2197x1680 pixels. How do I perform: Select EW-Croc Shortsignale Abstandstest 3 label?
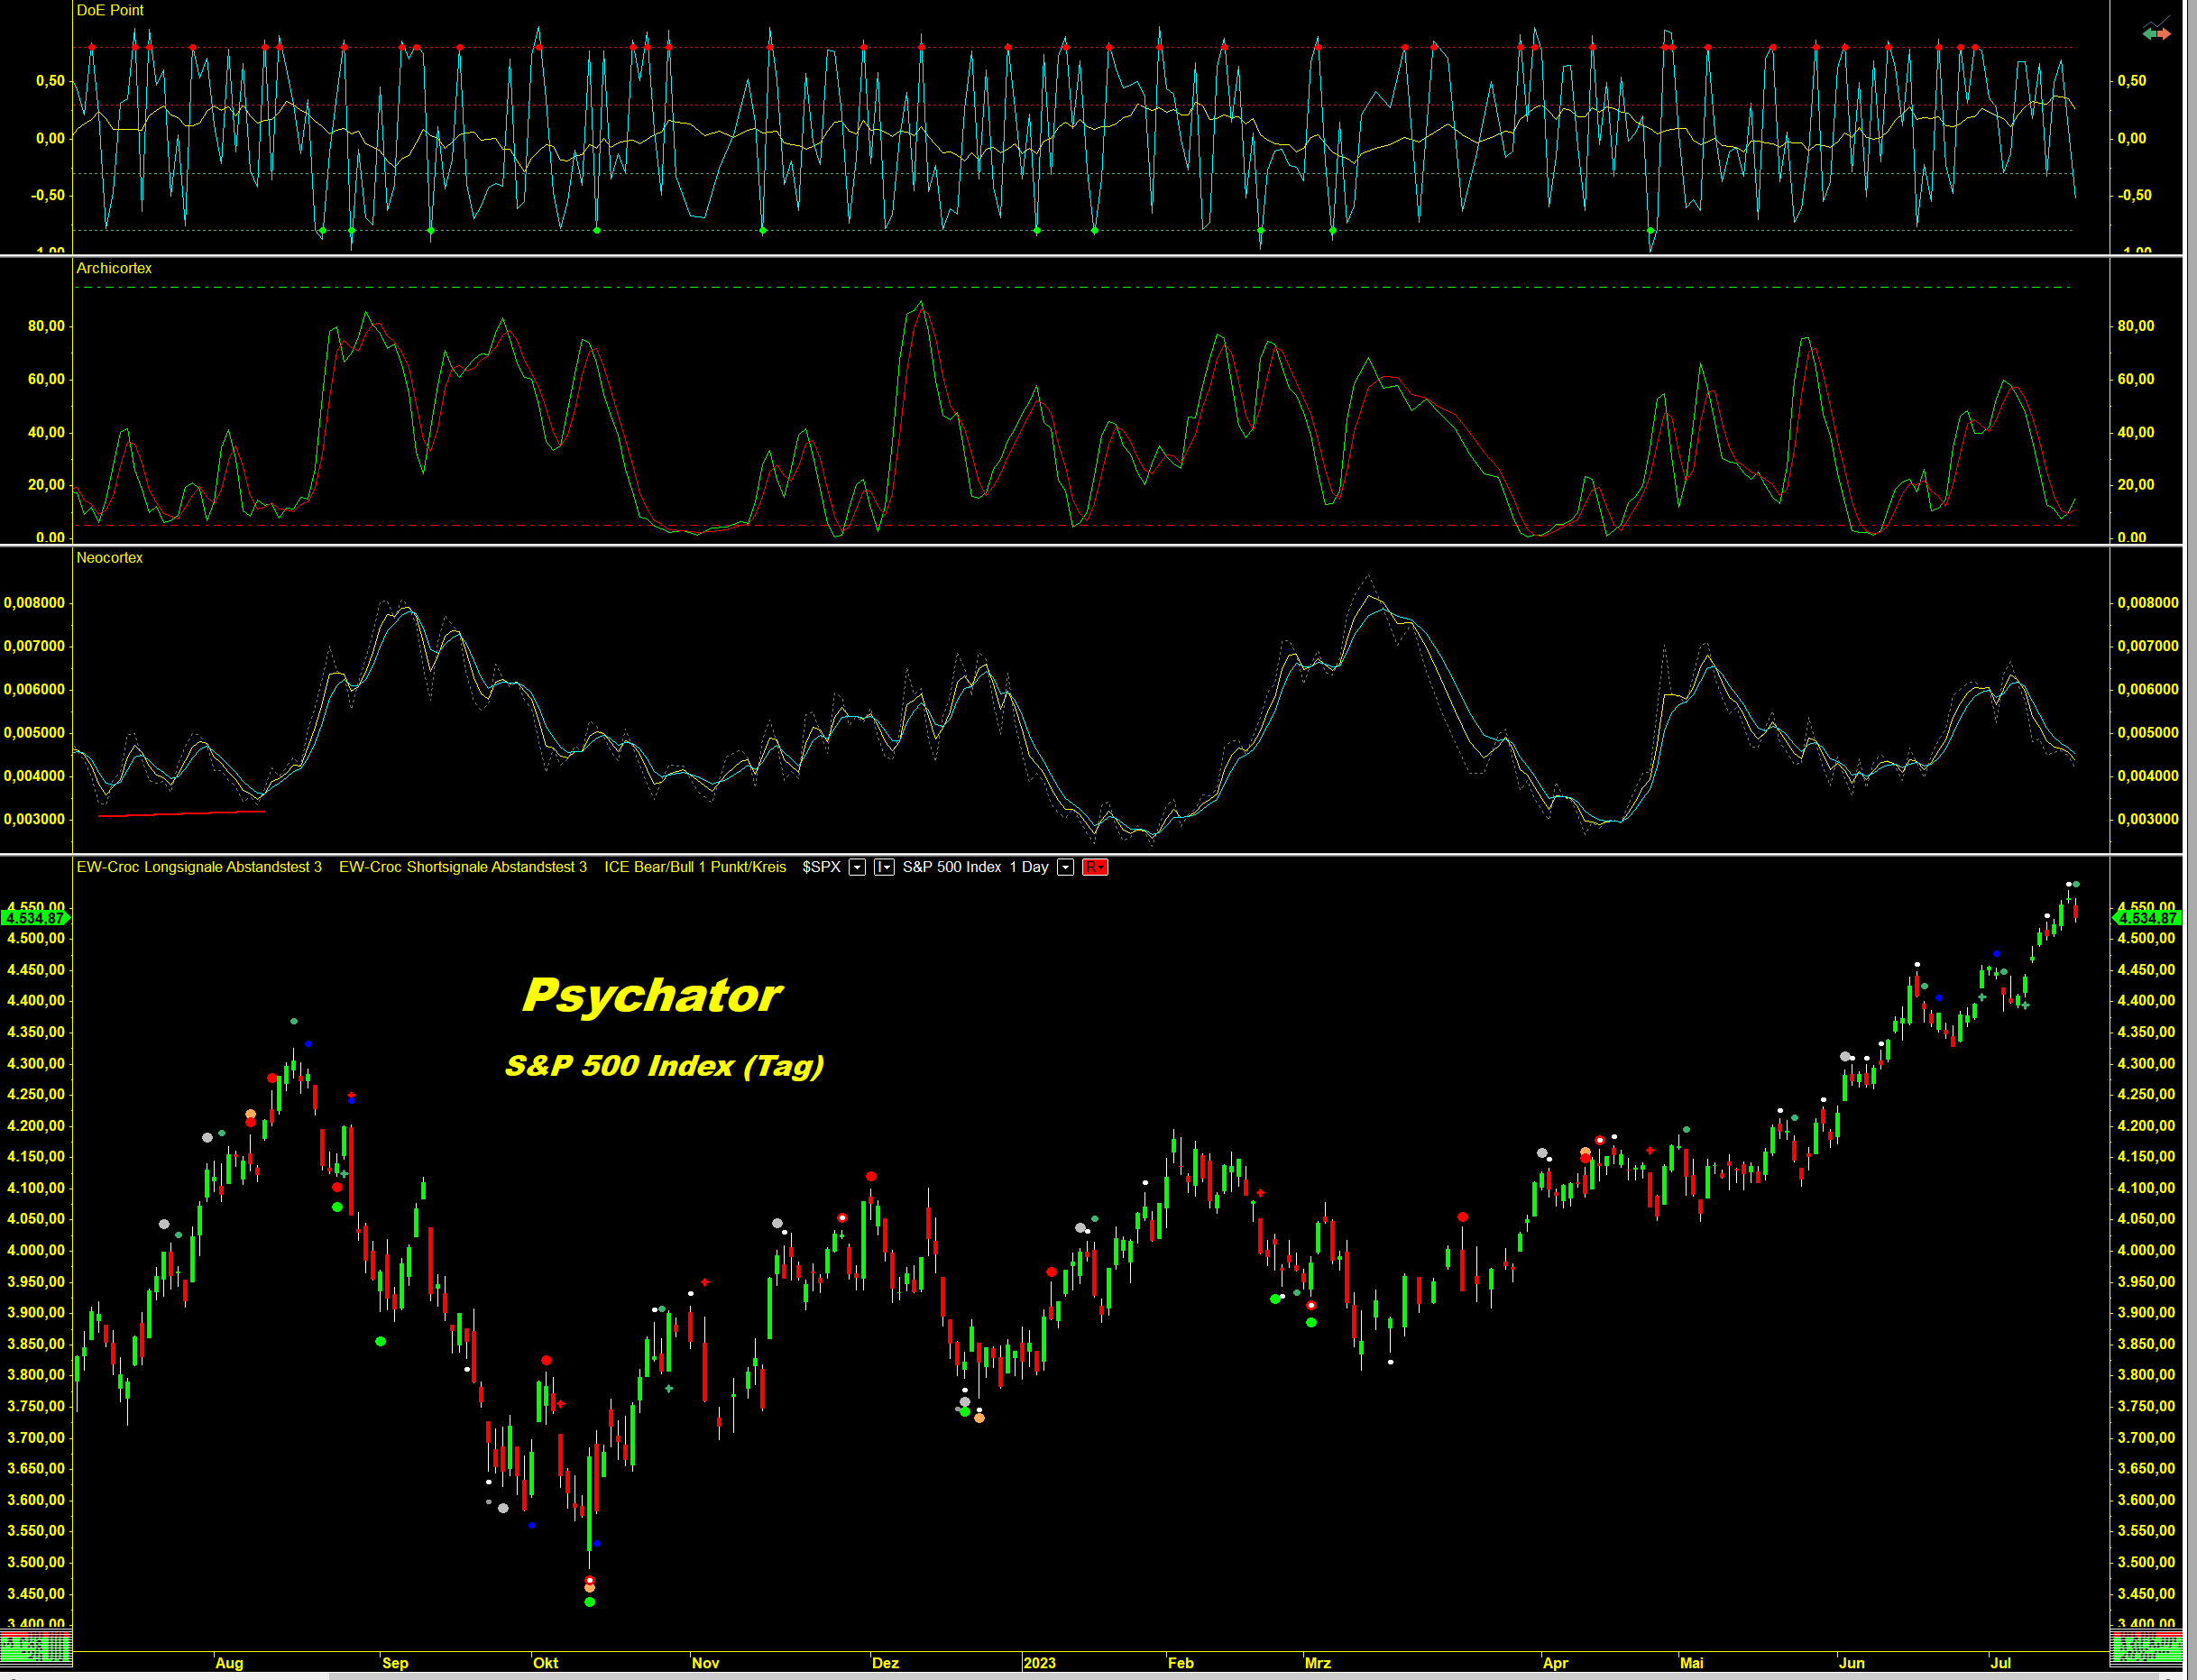462,867
